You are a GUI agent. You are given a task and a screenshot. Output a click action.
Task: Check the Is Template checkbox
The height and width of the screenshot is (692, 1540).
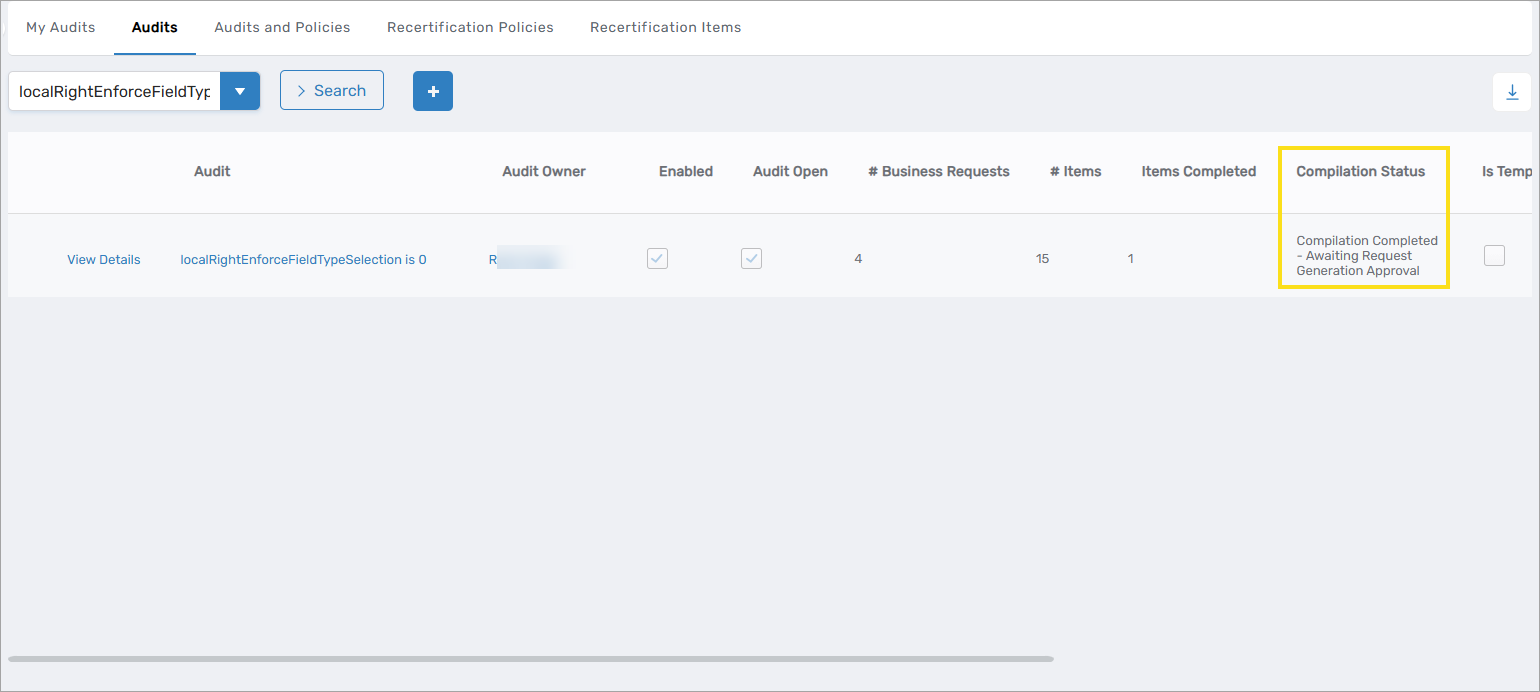[1494, 256]
